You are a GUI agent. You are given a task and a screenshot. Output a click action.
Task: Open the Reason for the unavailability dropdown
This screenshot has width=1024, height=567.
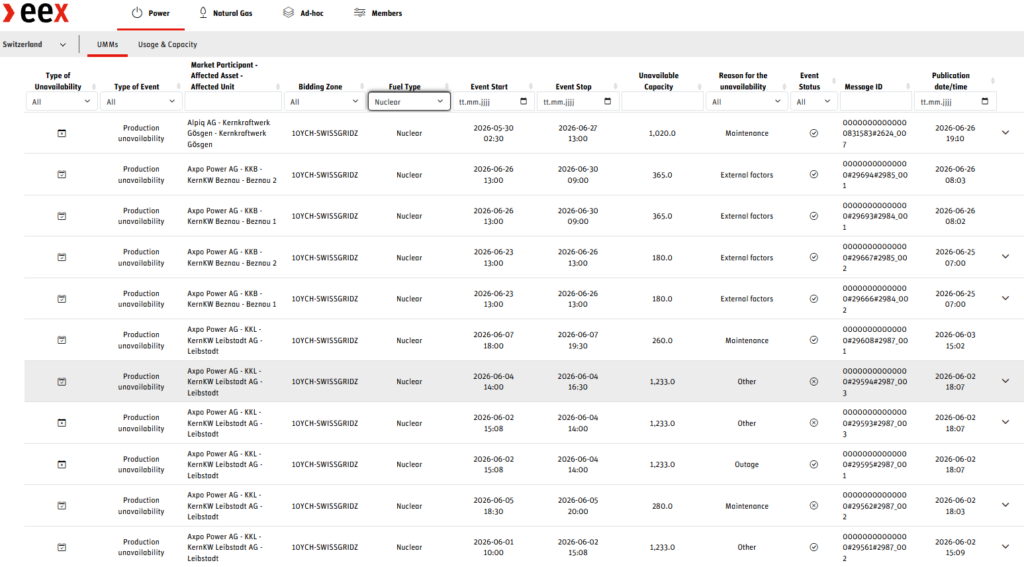point(746,102)
